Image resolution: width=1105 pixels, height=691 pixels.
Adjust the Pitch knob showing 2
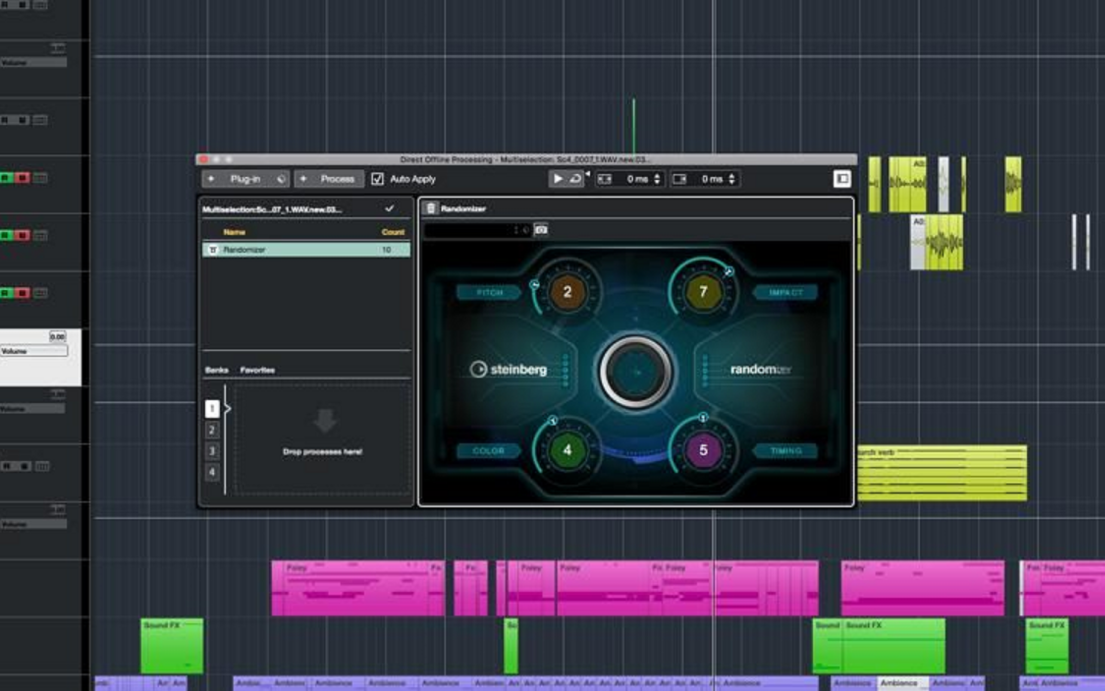[x=567, y=292]
